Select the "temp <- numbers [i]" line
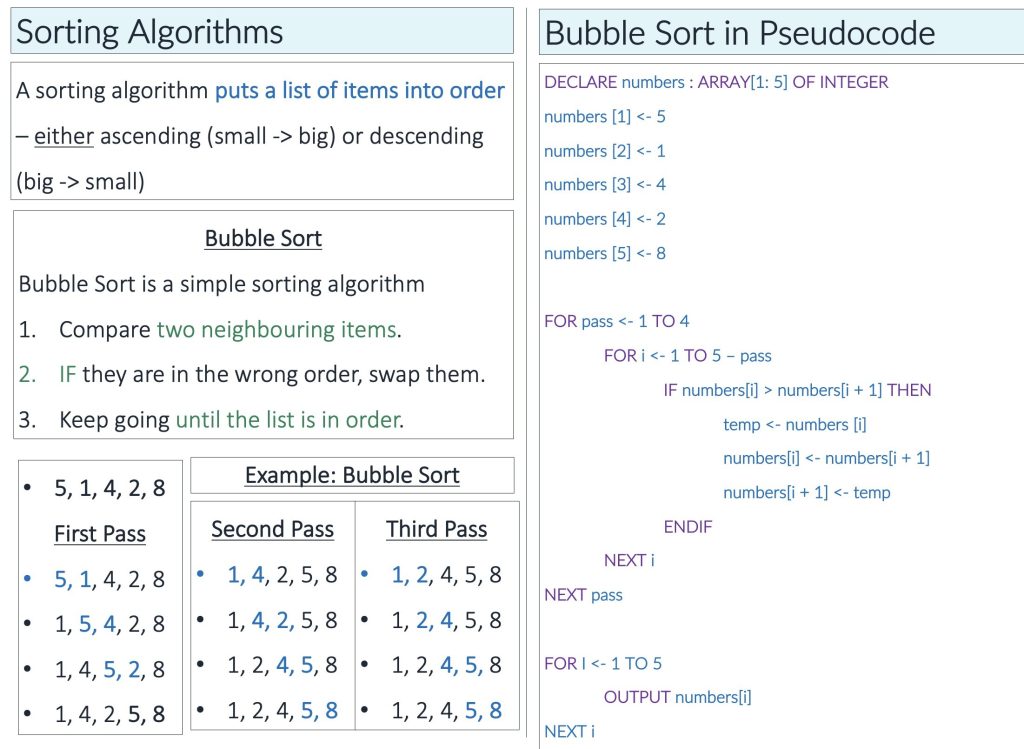The width and height of the screenshot is (1024, 749). (794, 424)
